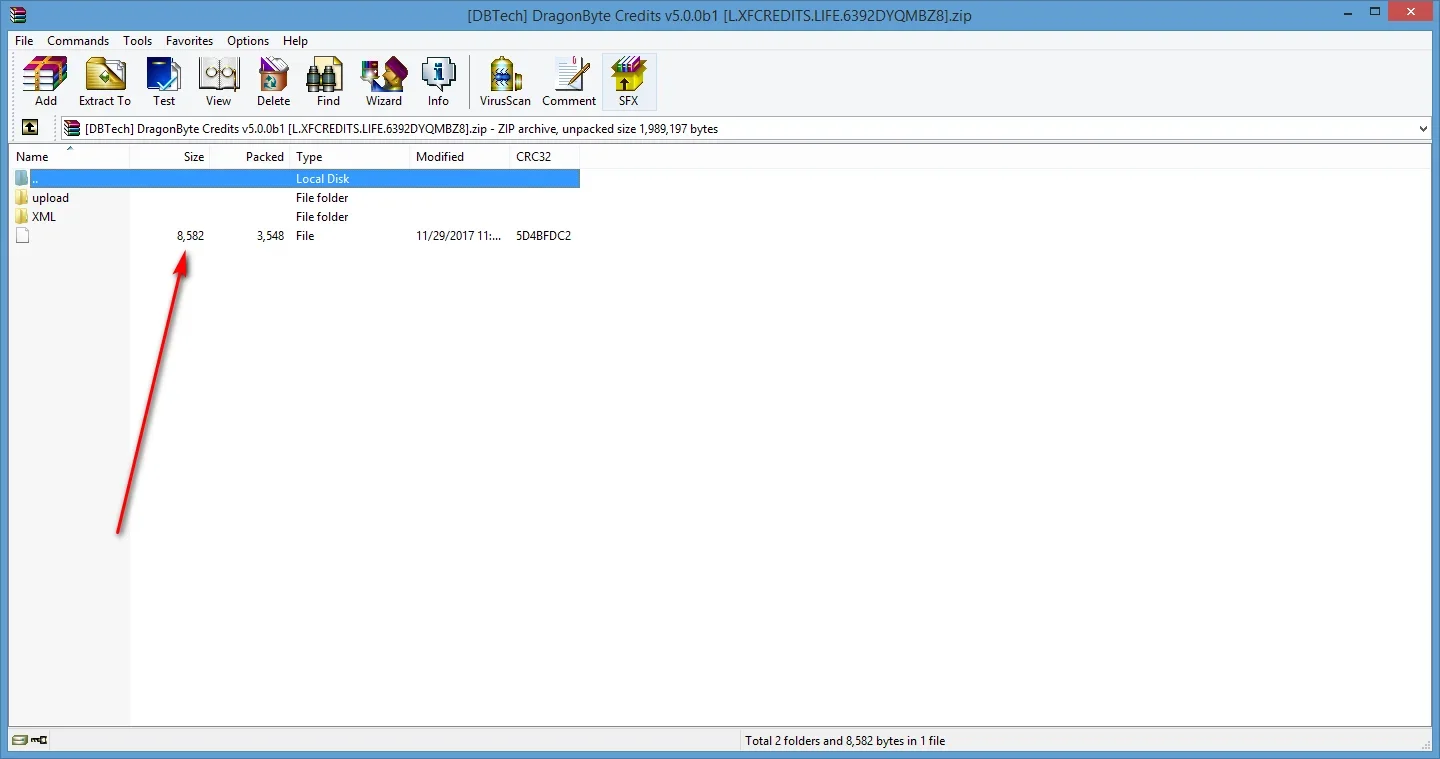Open the Tools menu
Image resolution: width=1440 pixels, height=759 pixels.
(138, 41)
